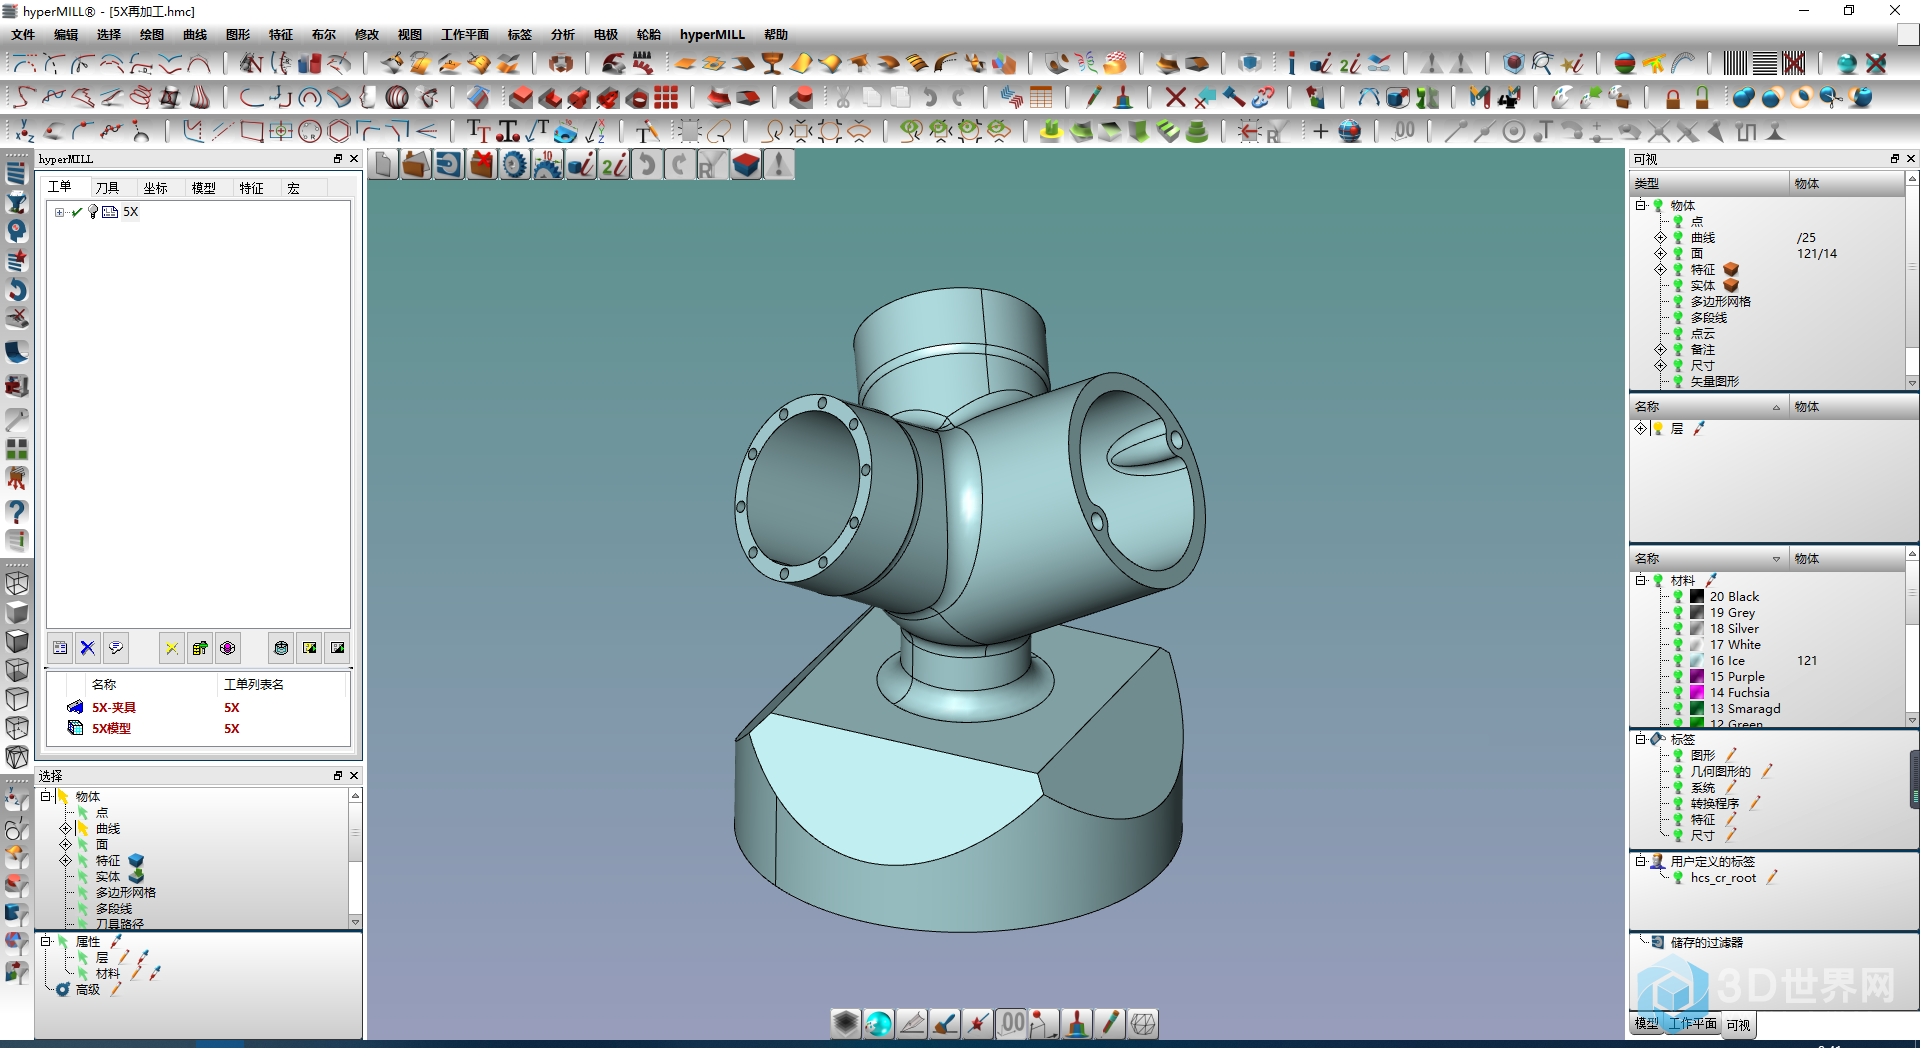The image size is (1920, 1048).
Task: Click the red X delete toolbar icon
Action: [1176, 97]
